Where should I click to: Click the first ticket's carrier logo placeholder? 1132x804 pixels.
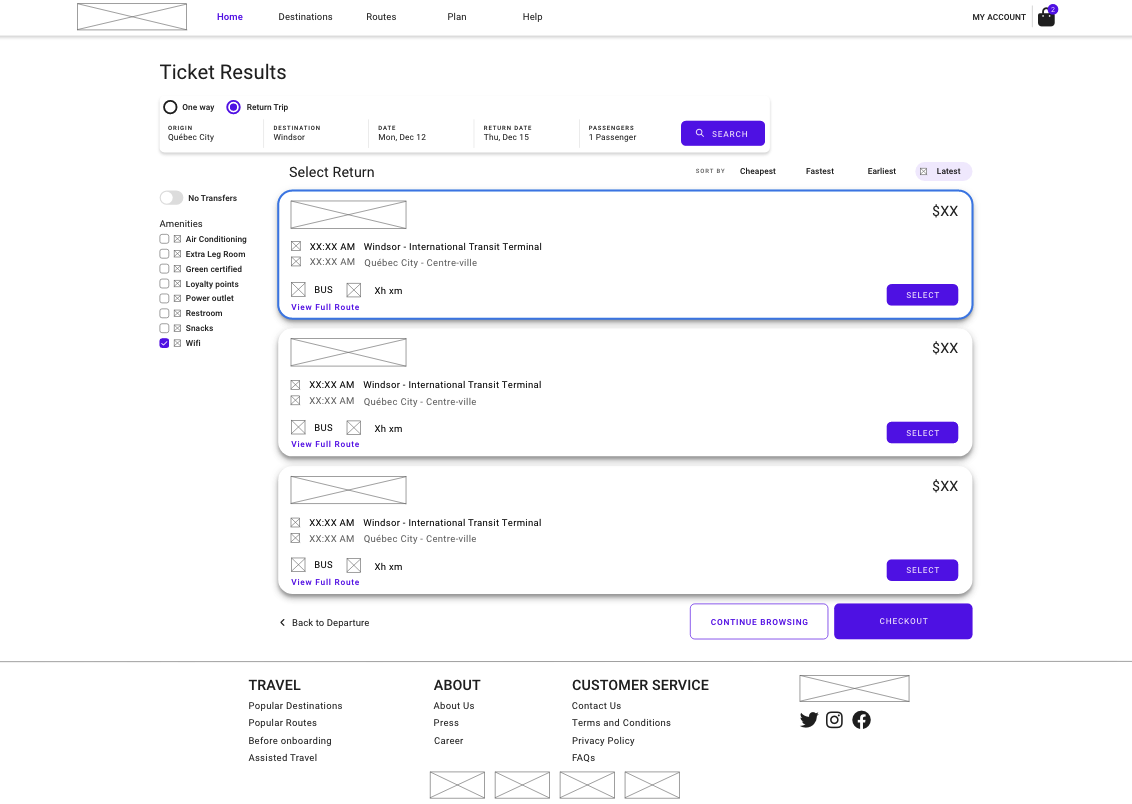pos(348,215)
